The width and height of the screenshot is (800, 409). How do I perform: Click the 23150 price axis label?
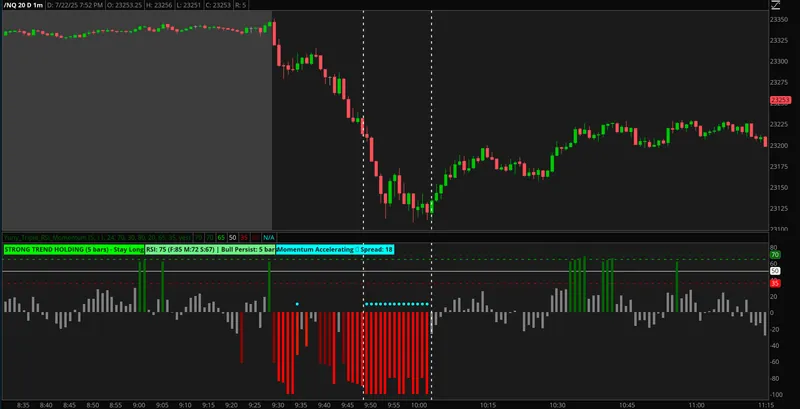(780, 187)
